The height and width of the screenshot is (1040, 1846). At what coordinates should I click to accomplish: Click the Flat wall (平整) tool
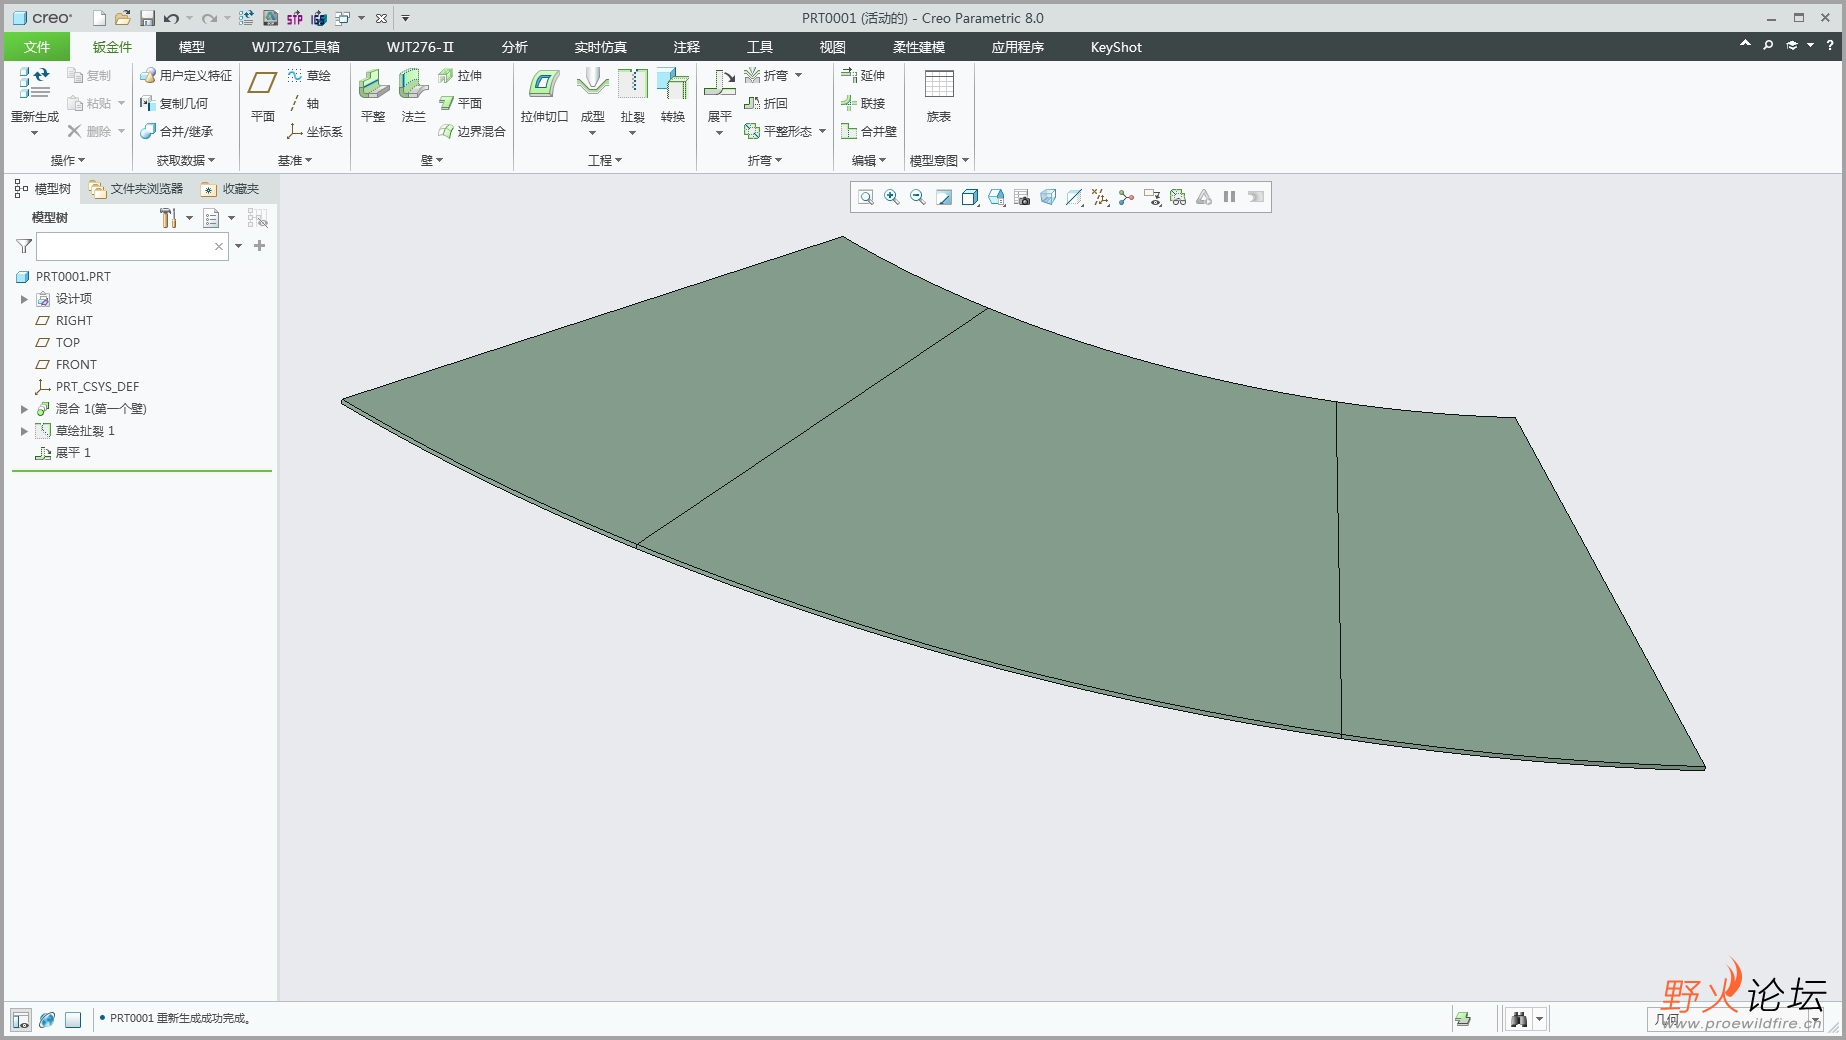(x=373, y=96)
